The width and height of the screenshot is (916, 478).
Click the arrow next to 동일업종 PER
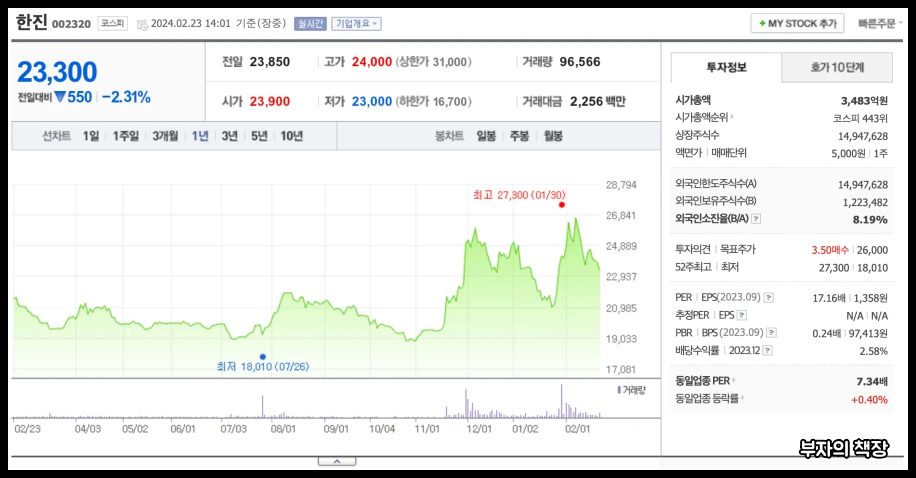pos(734,380)
